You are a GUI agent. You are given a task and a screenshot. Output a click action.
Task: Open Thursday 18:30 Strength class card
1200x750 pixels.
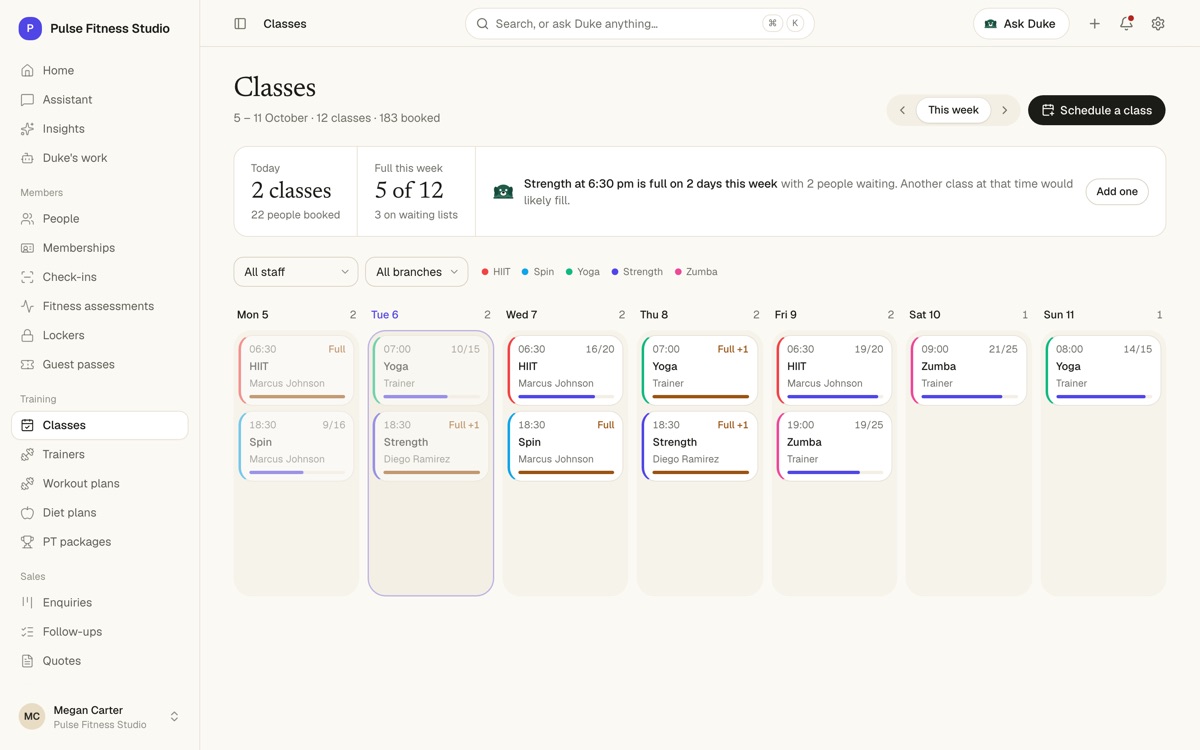(x=700, y=446)
